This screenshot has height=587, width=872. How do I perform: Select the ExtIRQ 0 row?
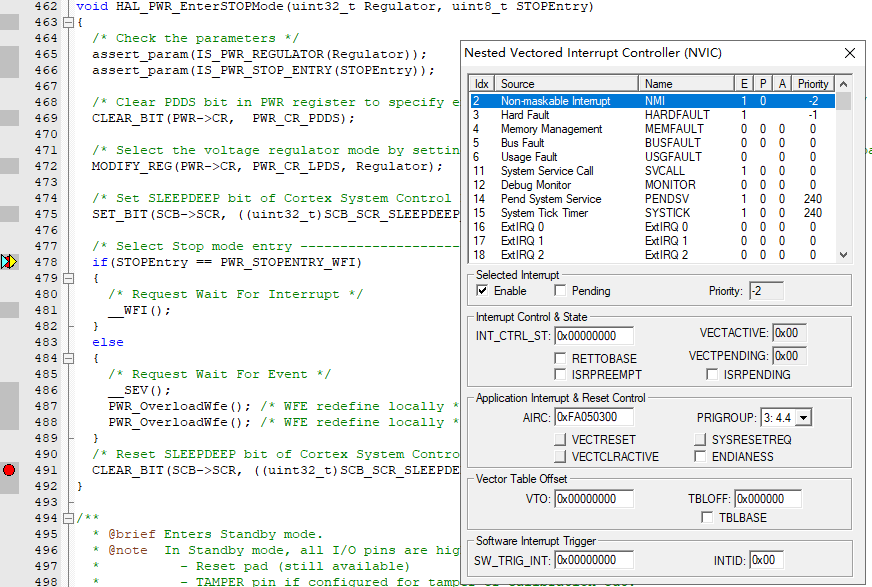coord(652,227)
